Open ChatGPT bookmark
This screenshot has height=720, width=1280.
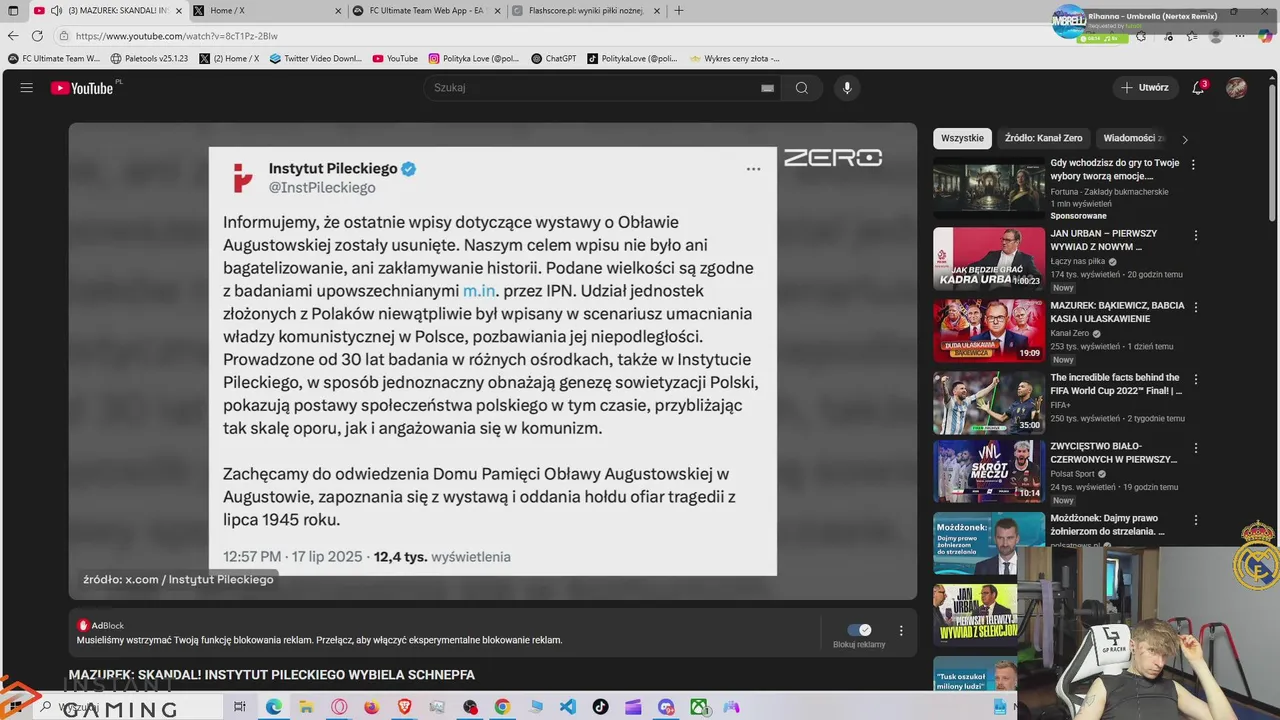[554, 58]
